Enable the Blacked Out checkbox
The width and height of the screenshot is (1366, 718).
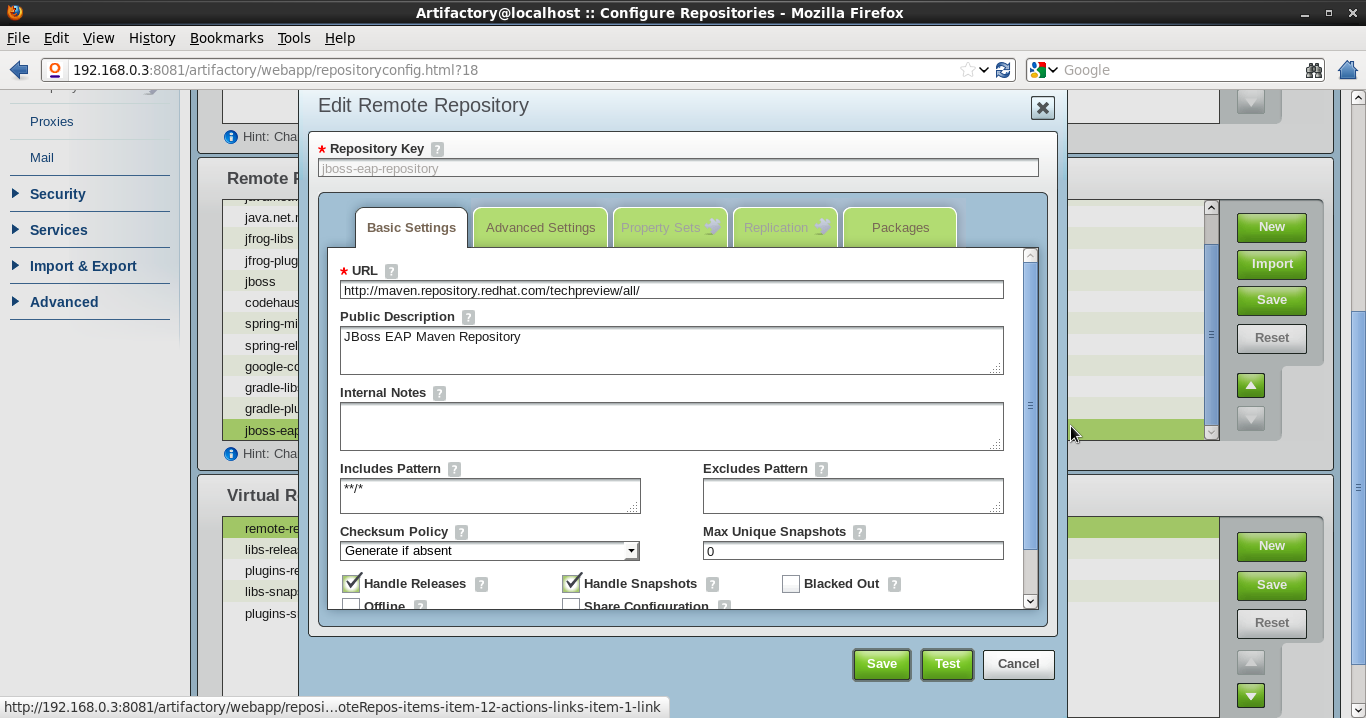[791, 584]
